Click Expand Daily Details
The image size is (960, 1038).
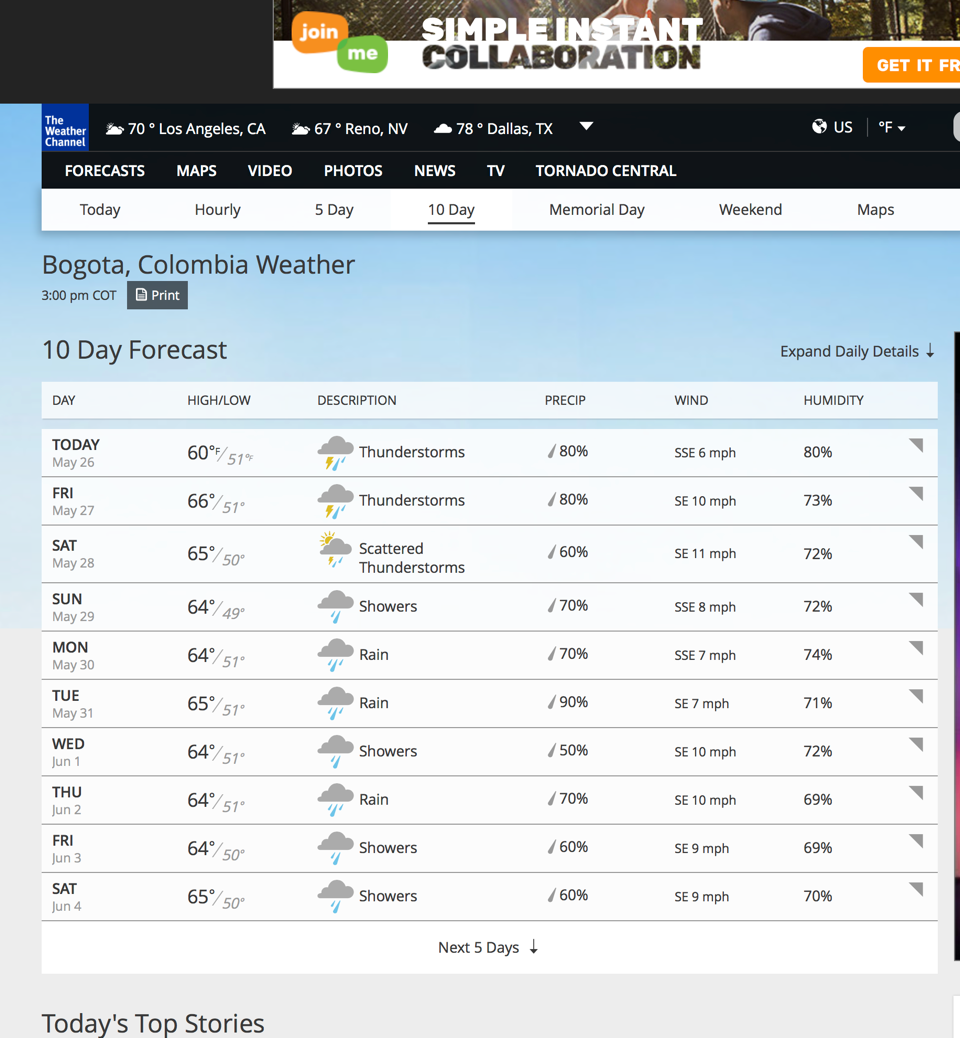(857, 351)
